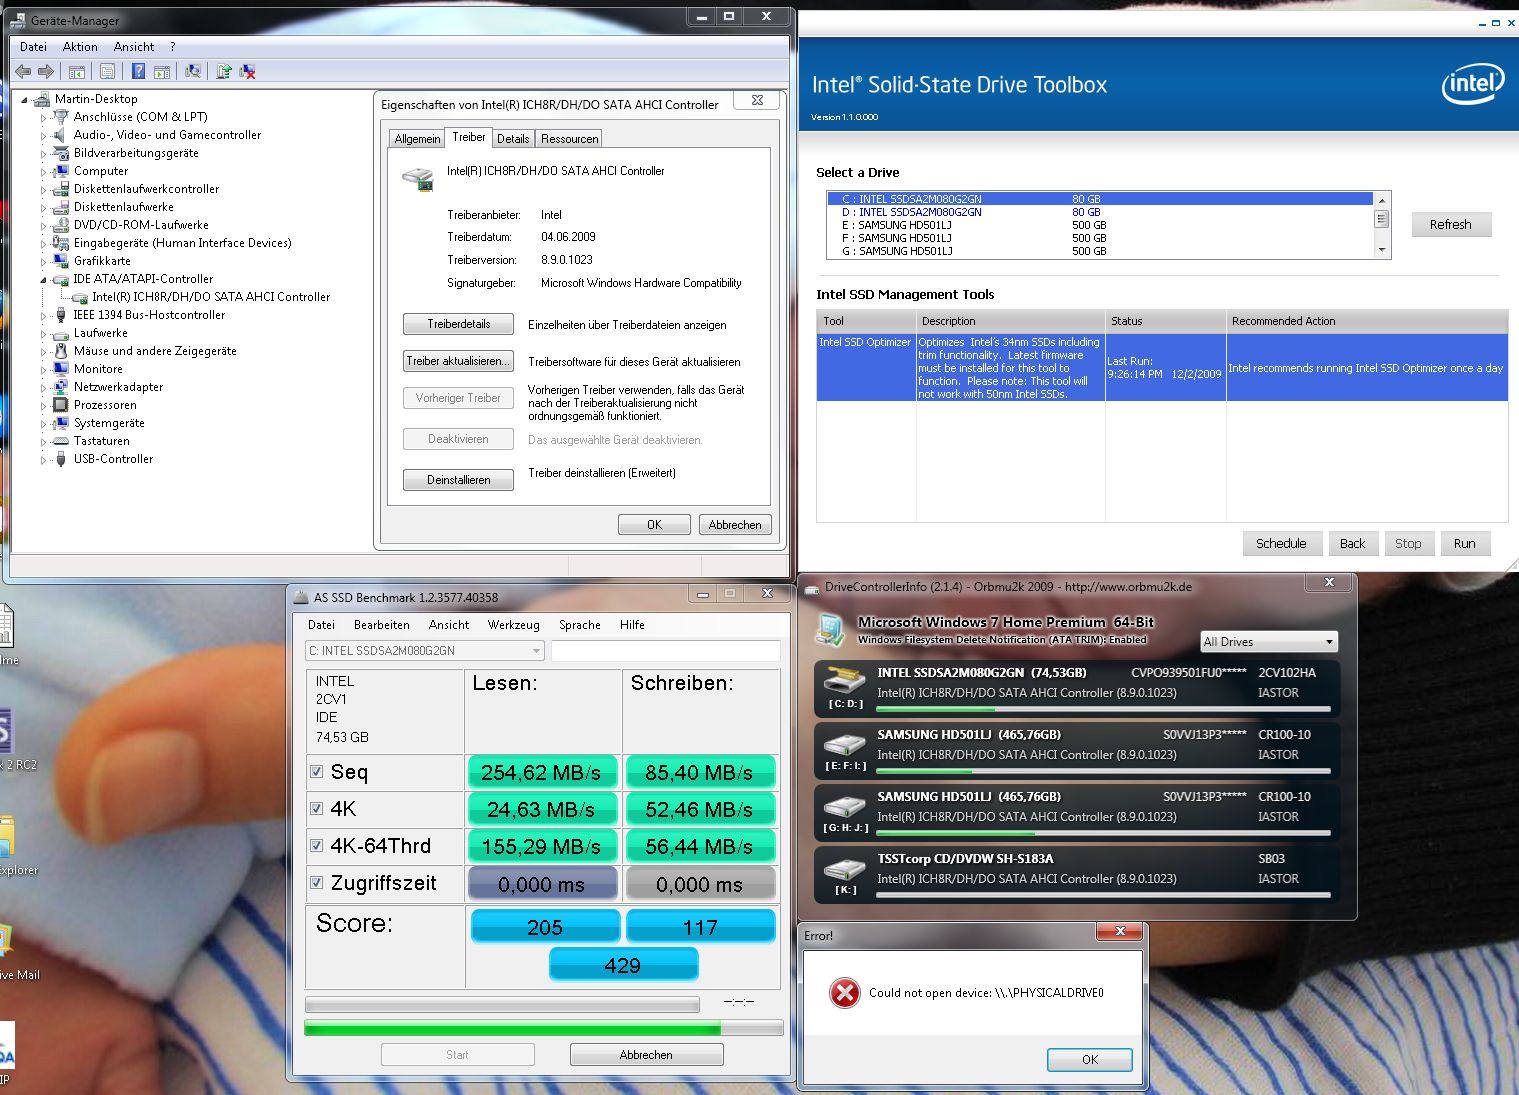Click the USB-Controller icon
This screenshot has width=1519, height=1095.
[x=60, y=459]
